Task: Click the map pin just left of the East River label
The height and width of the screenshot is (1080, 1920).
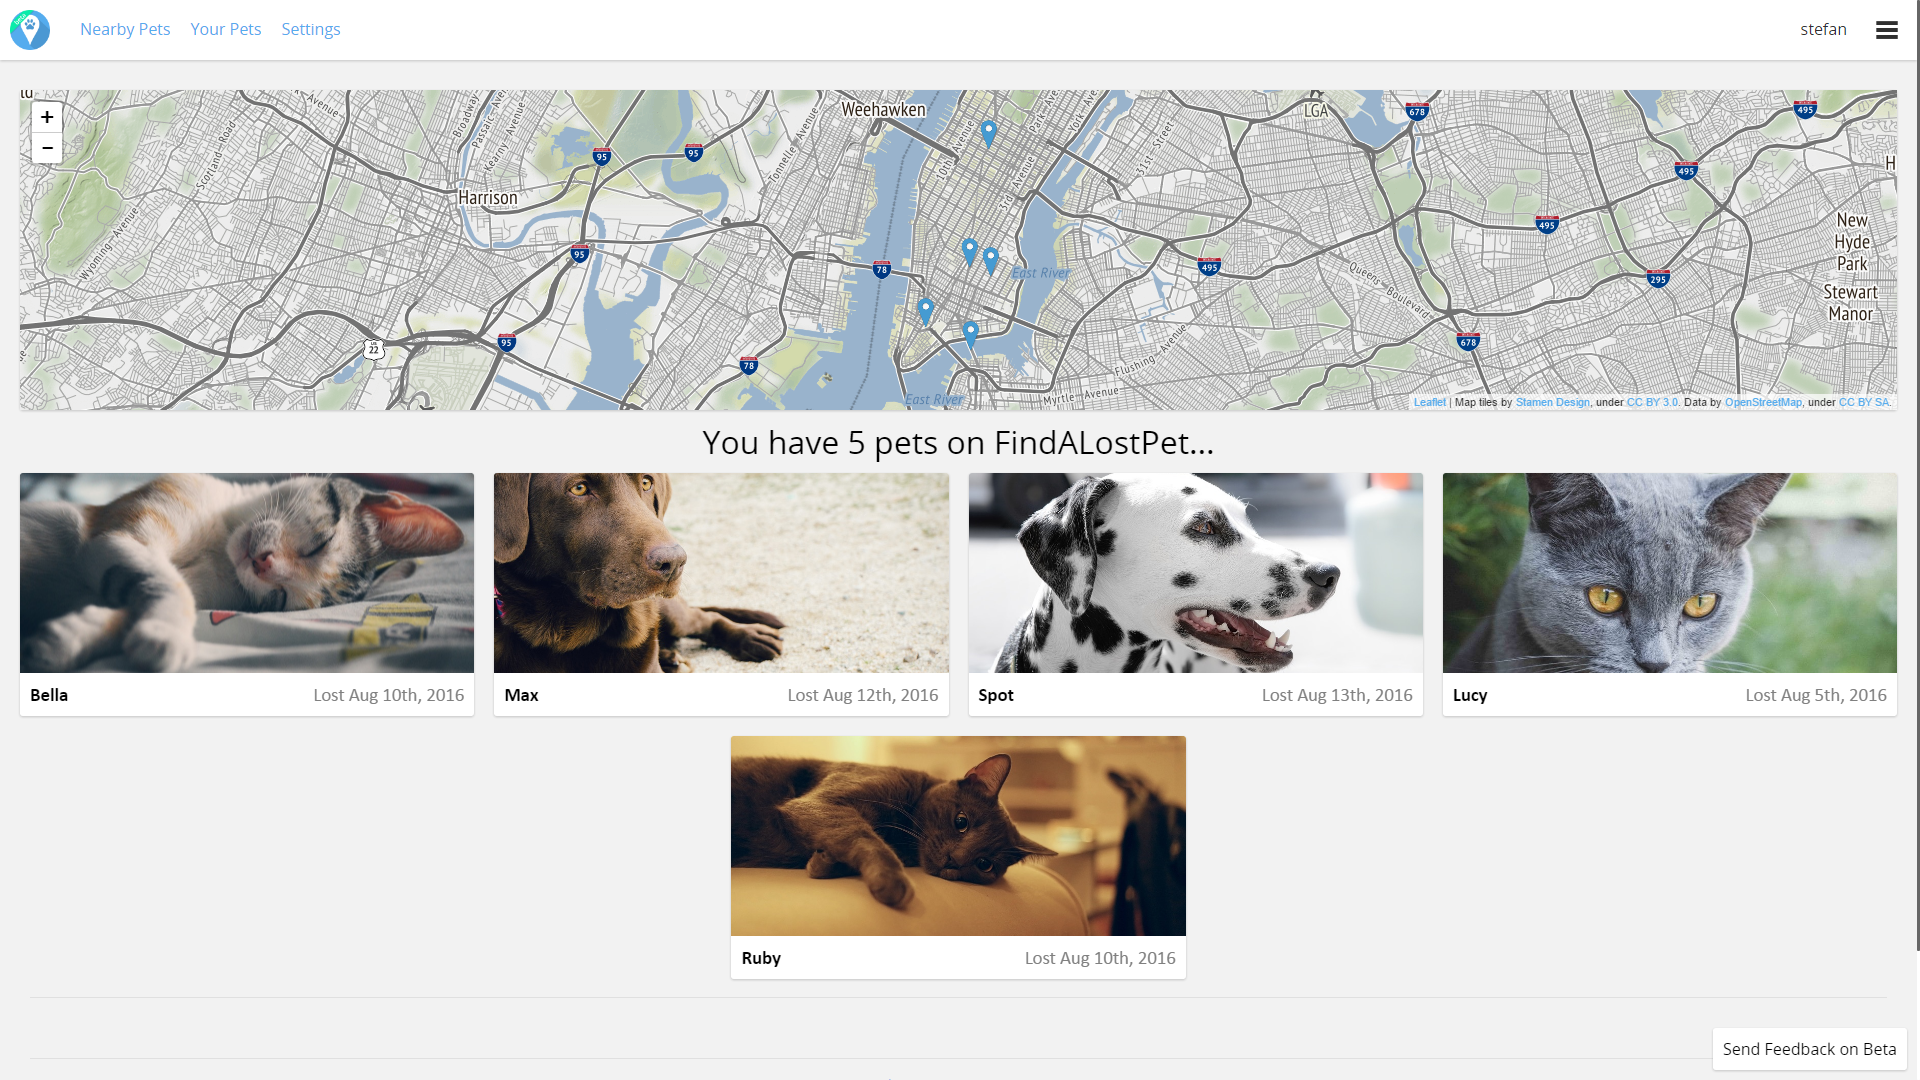Action: 991,260
